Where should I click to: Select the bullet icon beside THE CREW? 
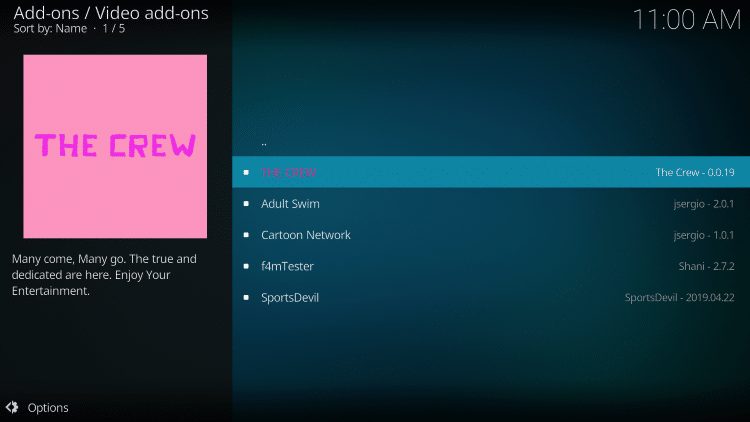click(x=246, y=172)
